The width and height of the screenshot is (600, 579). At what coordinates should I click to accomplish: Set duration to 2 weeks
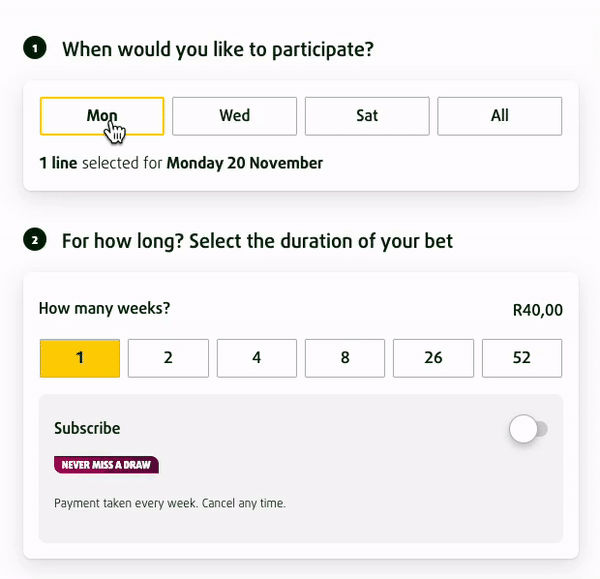click(168, 358)
